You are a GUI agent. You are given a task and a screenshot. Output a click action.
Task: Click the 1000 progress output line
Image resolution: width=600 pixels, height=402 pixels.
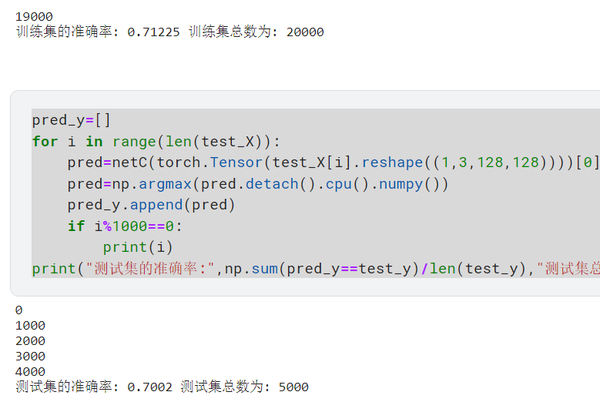[30, 326]
